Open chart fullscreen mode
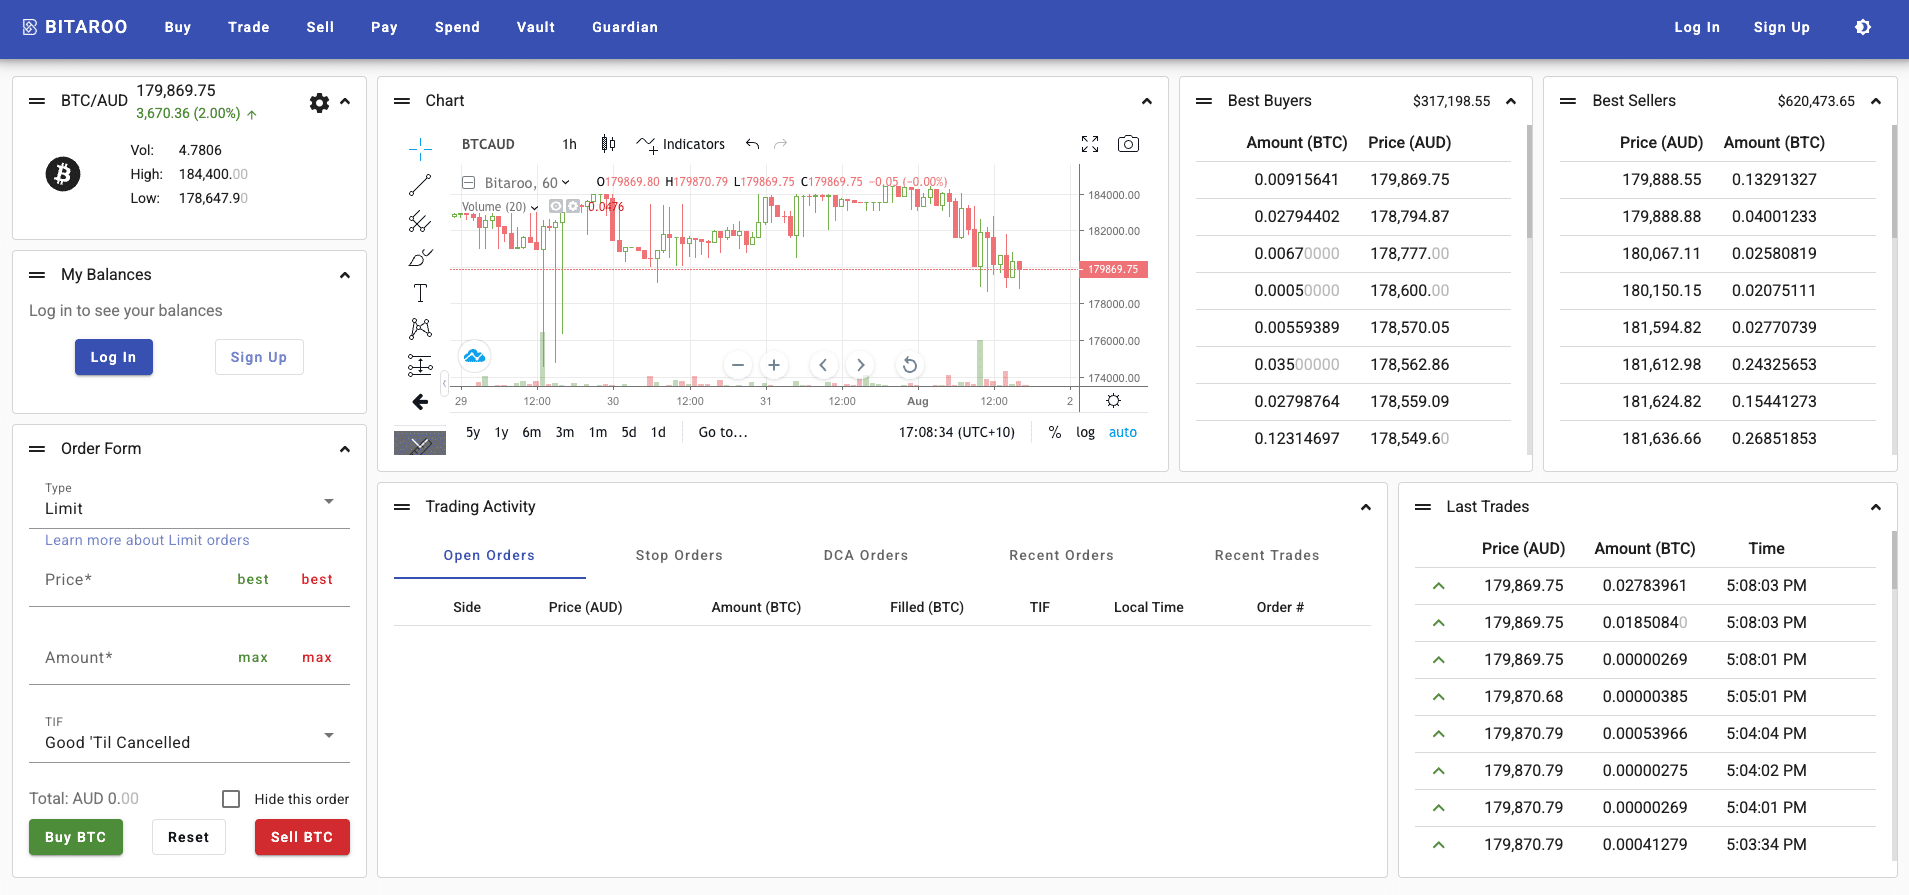This screenshot has width=1909, height=895. 1090,144
